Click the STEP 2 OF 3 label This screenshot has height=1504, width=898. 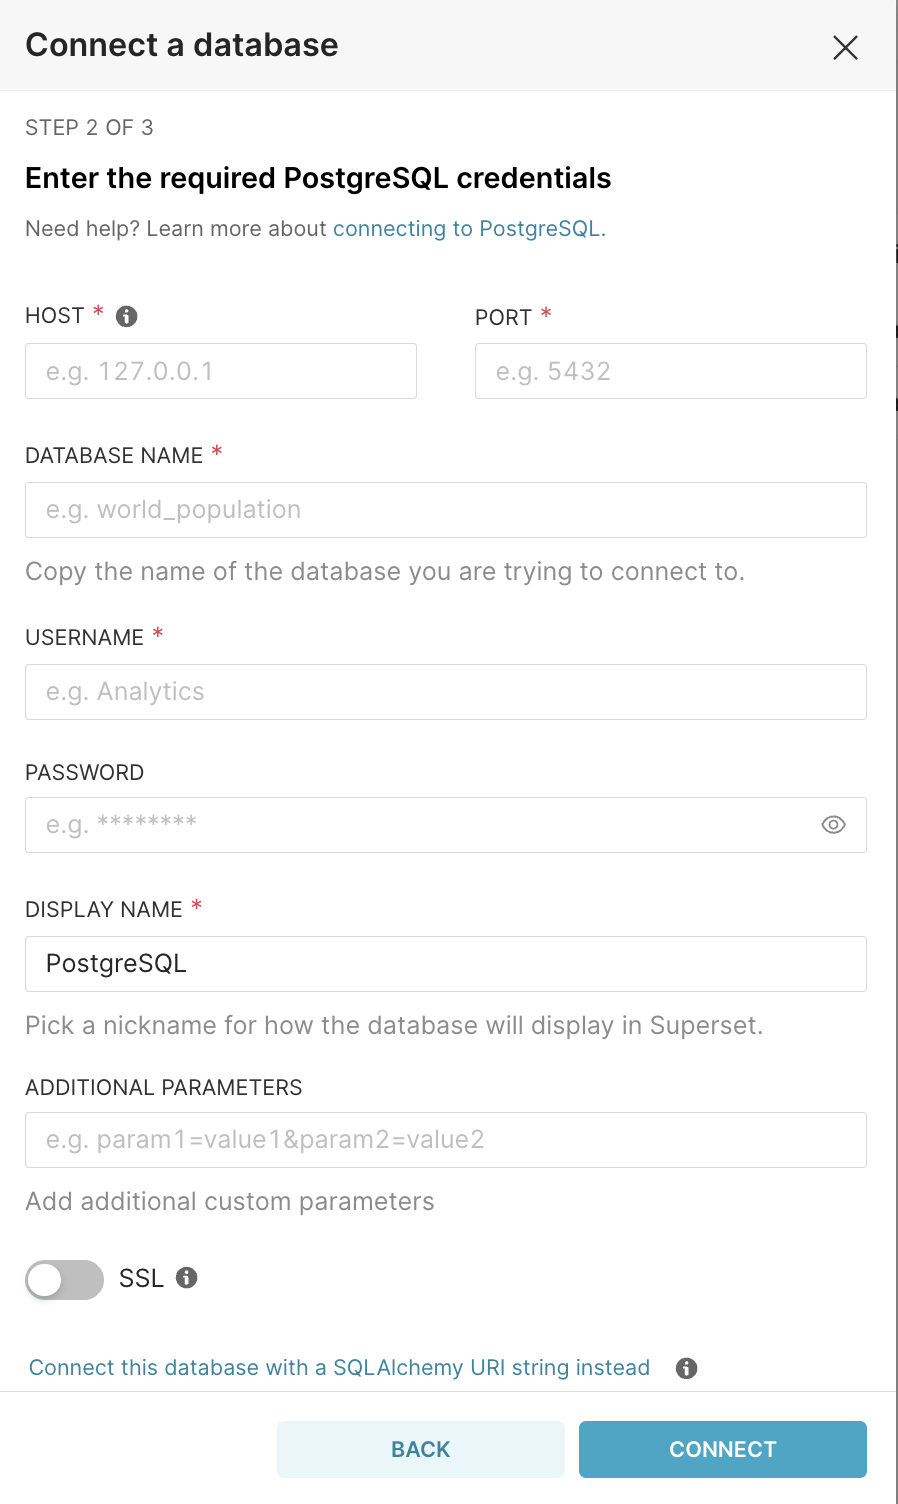pos(89,127)
